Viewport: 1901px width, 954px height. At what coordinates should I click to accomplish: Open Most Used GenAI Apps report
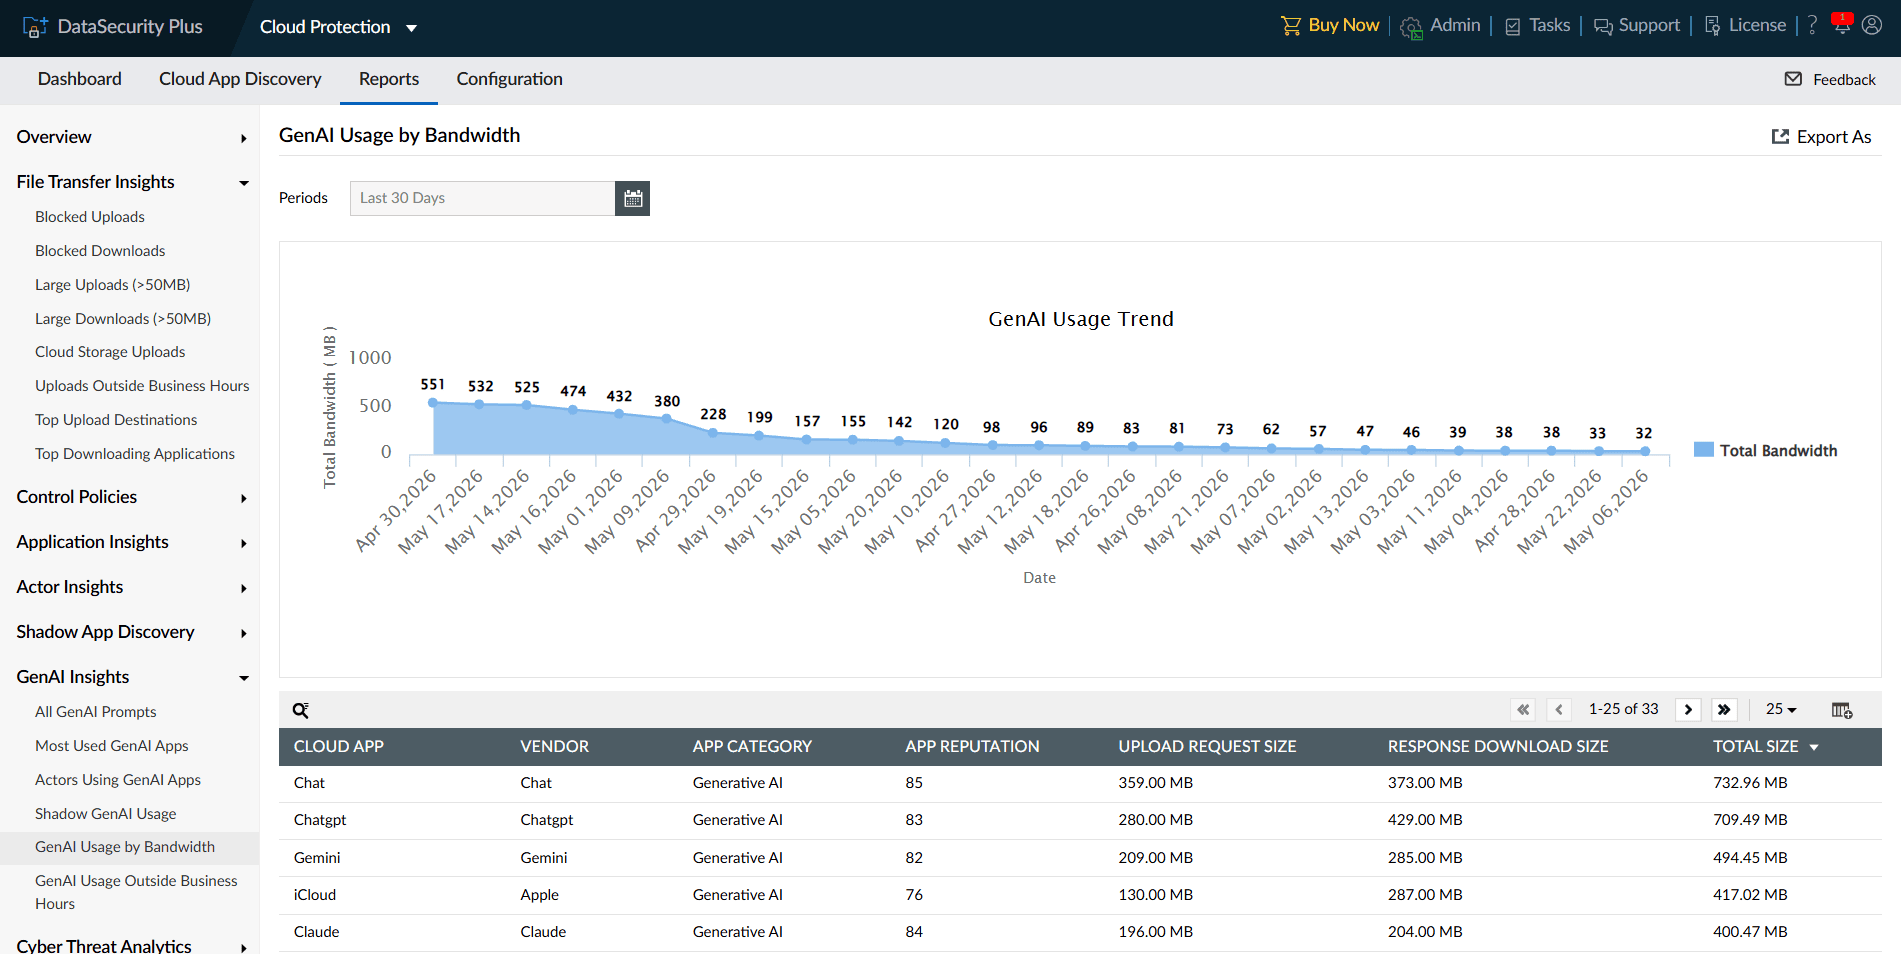112,746
